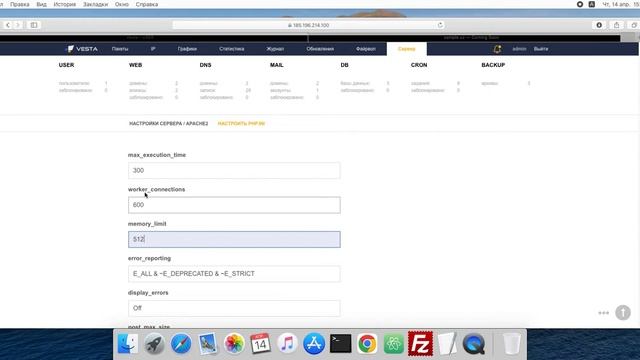
Task: Click the worker_connections field
Action: pos(234,205)
